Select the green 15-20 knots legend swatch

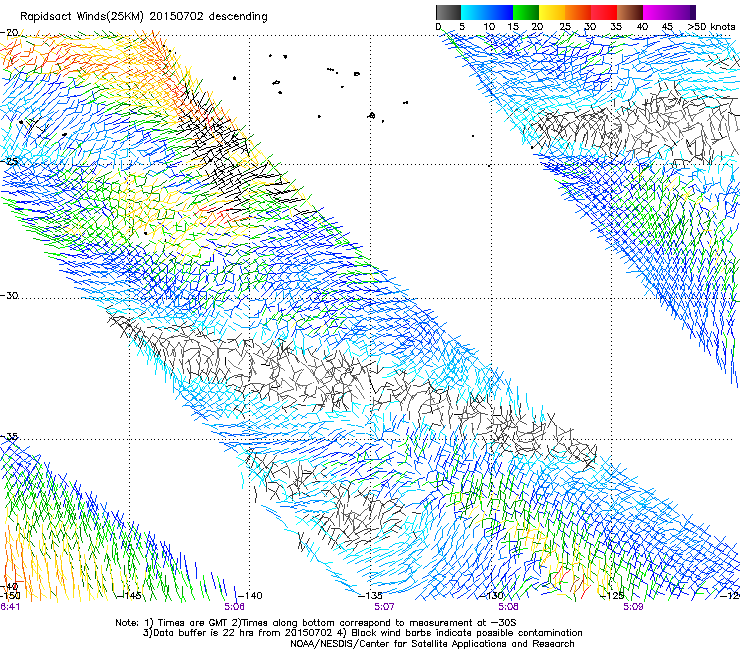tap(526, 12)
